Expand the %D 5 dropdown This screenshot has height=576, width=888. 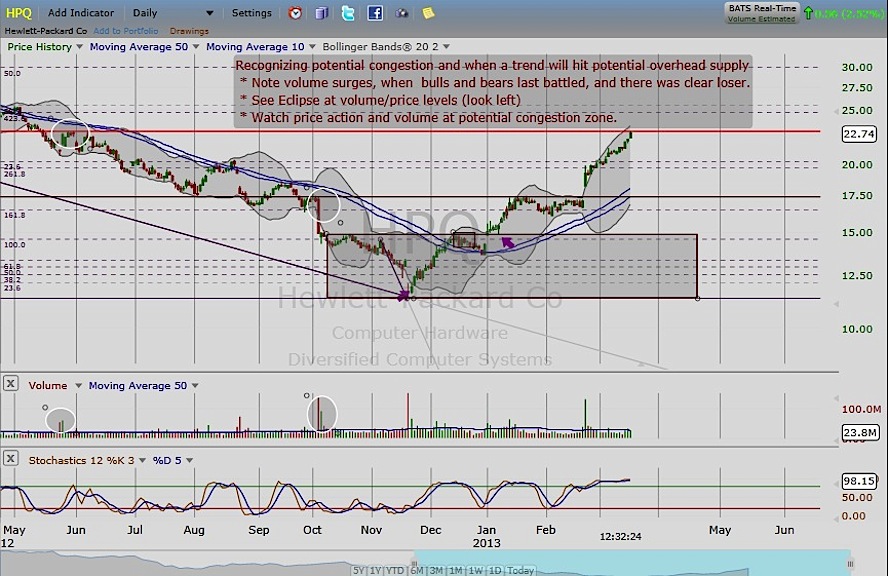[189, 460]
